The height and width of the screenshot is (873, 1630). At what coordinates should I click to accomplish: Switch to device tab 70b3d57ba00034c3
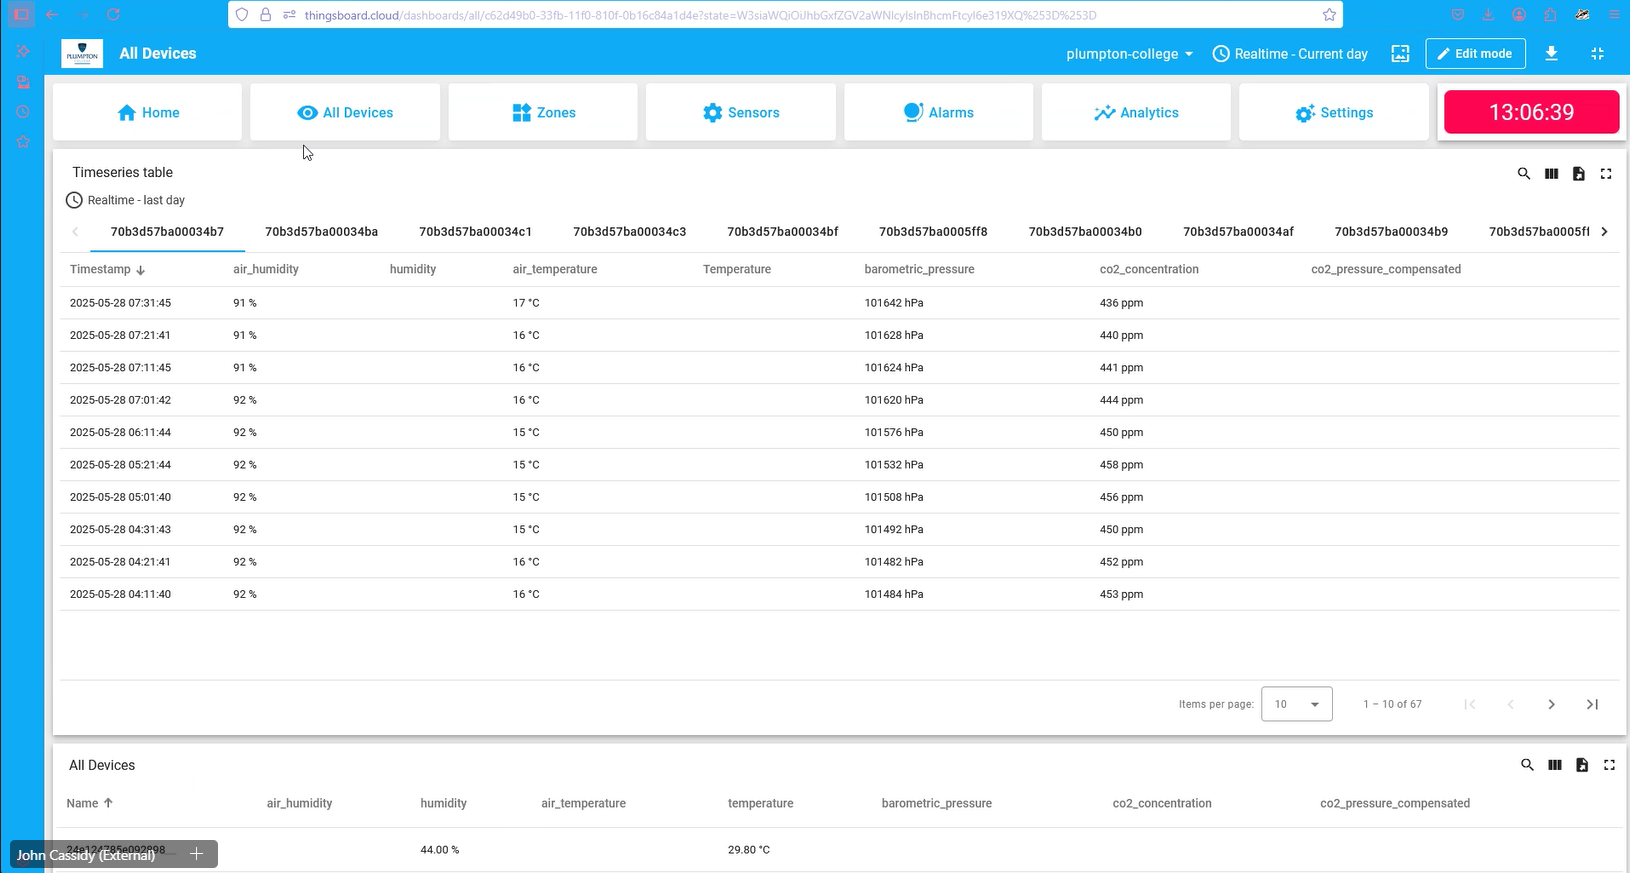[x=629, y=232]
